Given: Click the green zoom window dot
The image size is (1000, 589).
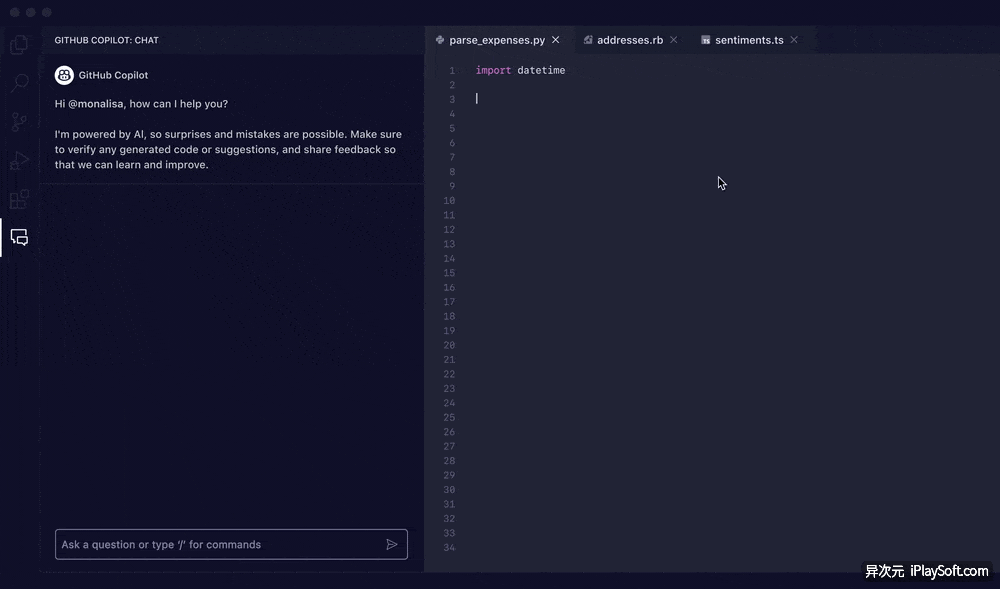Looking at the screenshot, I should pos(47,12).
